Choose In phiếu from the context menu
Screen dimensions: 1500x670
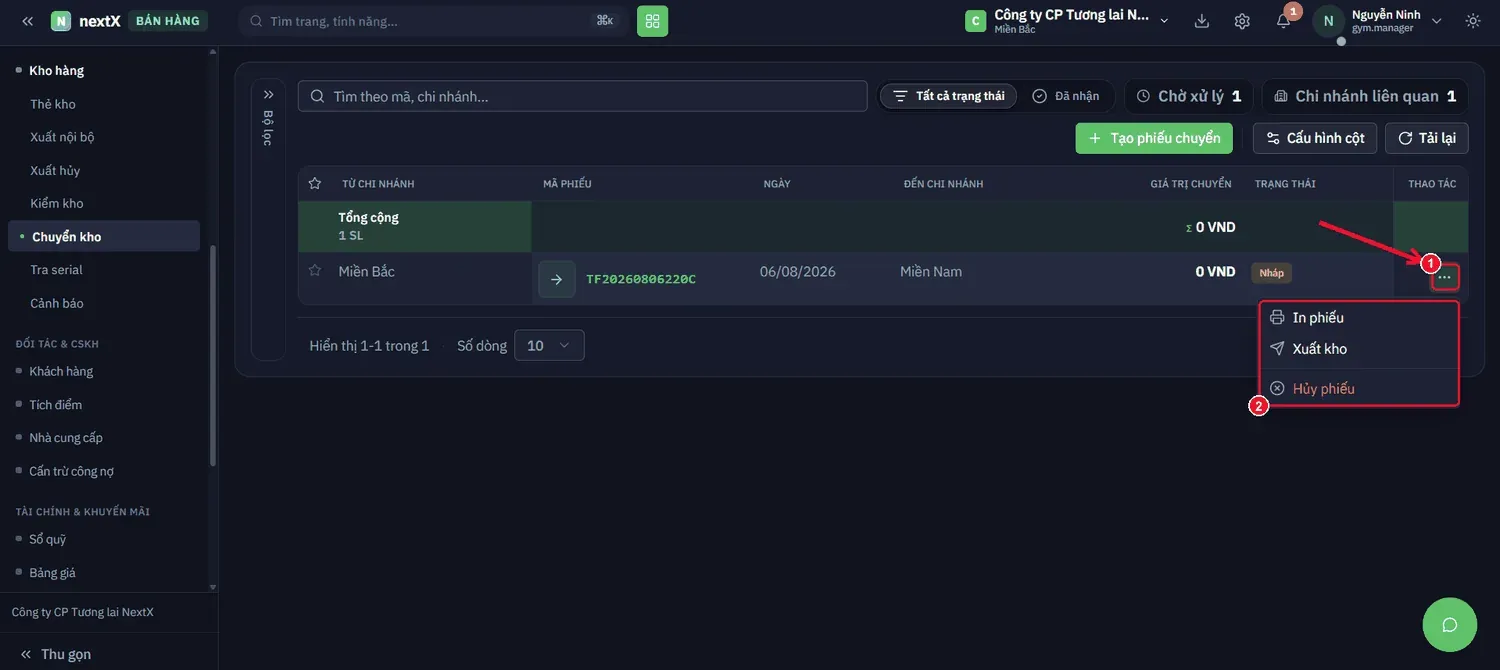coord(1359,318)
